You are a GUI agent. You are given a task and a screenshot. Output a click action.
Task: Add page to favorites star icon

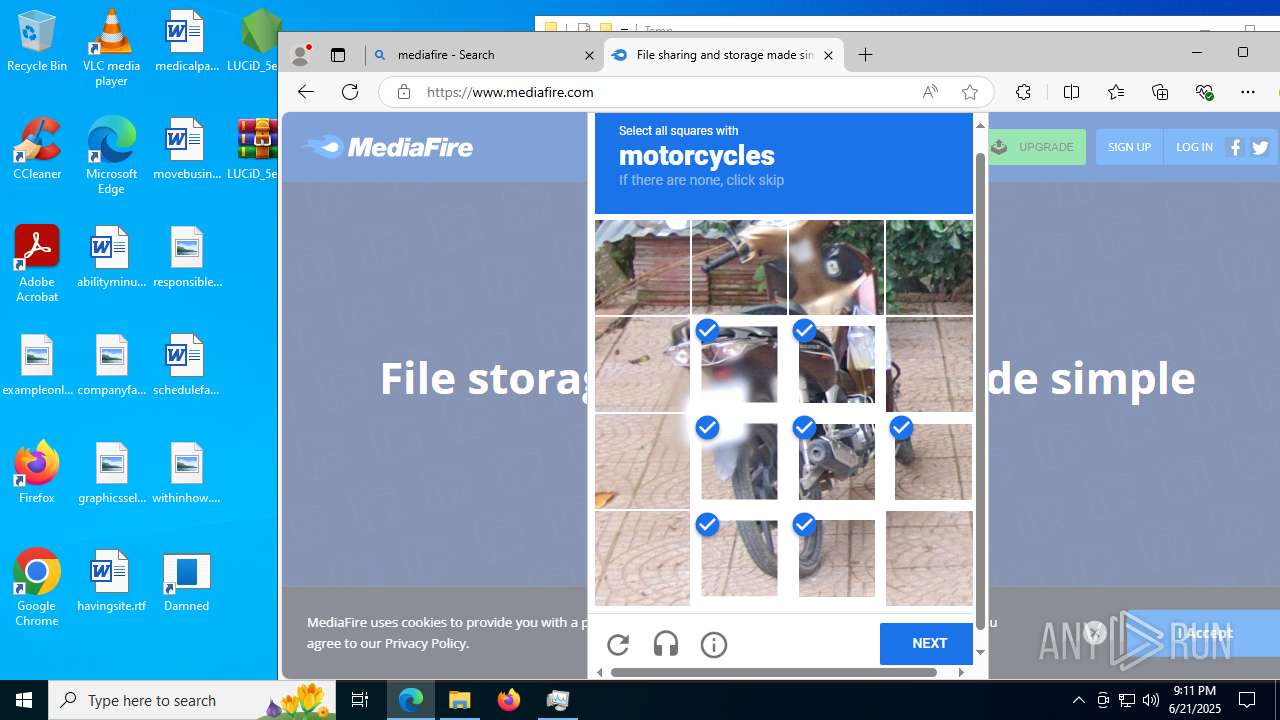click(x=969, y=92)
